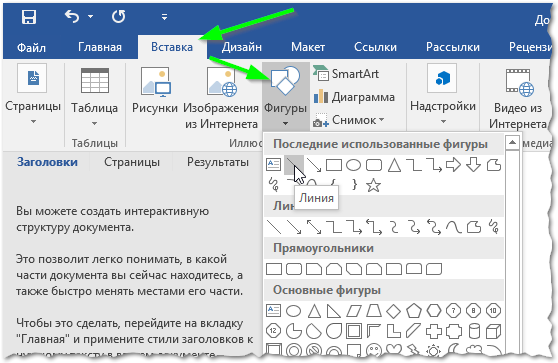Pick the Frame basic shape
The height and width of the screenshot is (363, 558).
354,331
